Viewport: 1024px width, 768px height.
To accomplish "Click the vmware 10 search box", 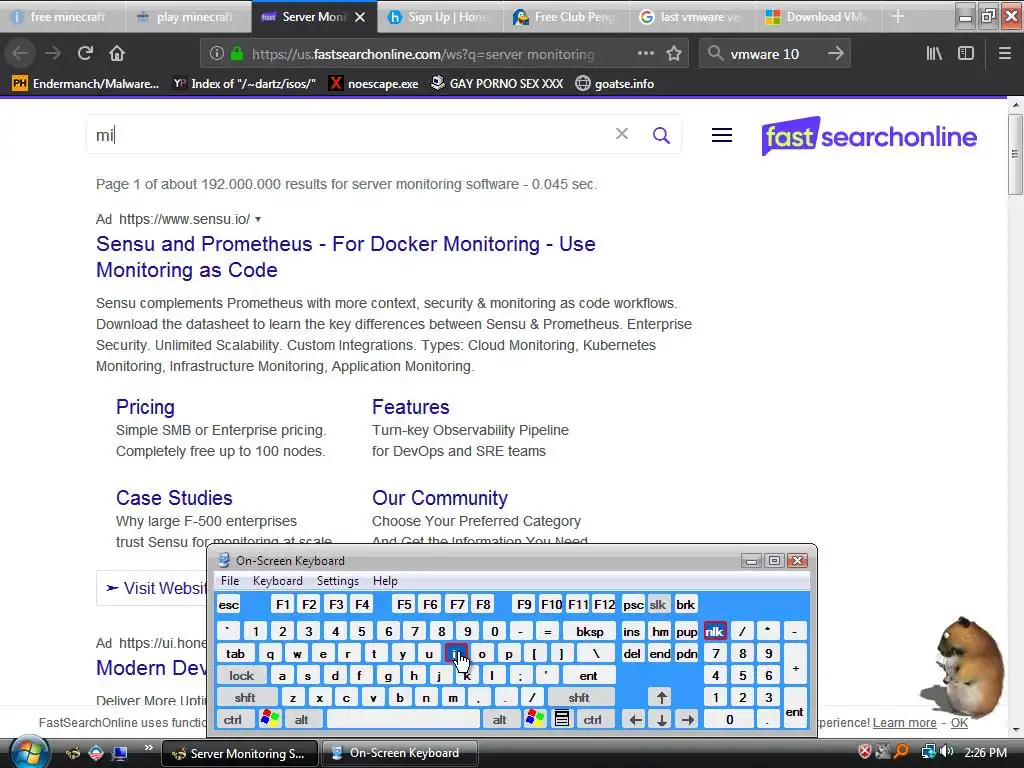I will click(775, 54).
